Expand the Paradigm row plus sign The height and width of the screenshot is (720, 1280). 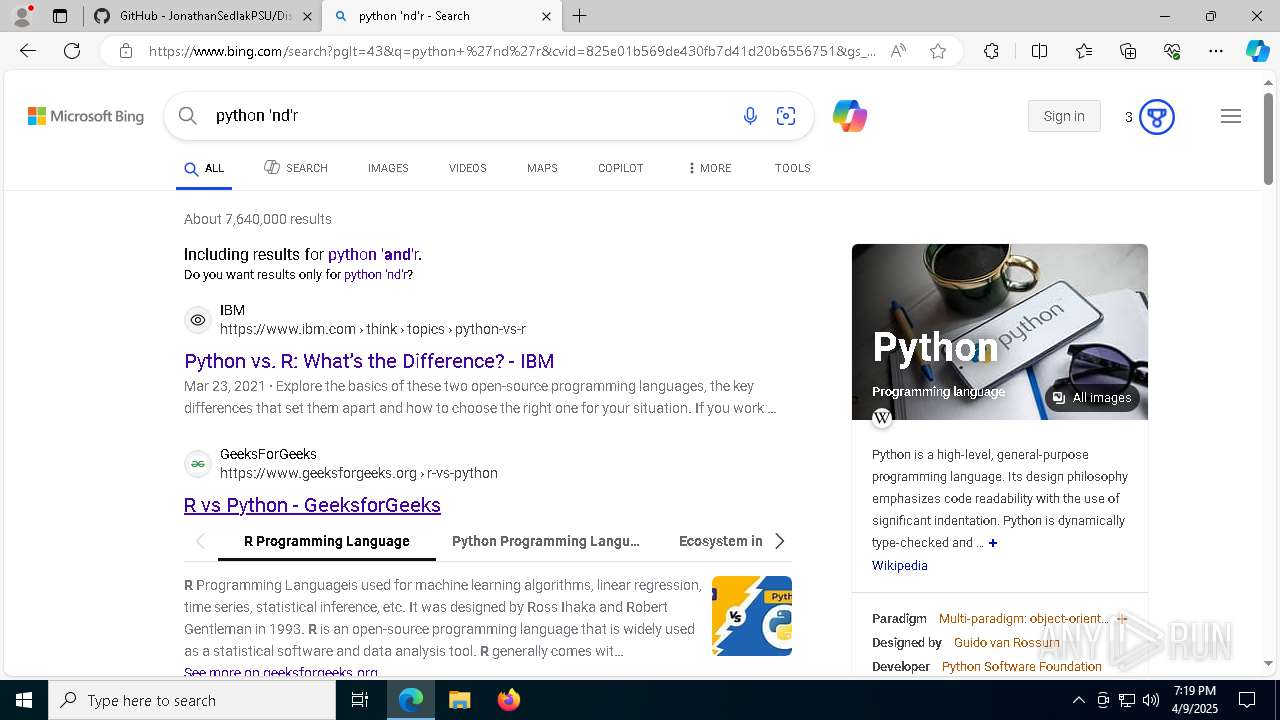[1122, 619]
